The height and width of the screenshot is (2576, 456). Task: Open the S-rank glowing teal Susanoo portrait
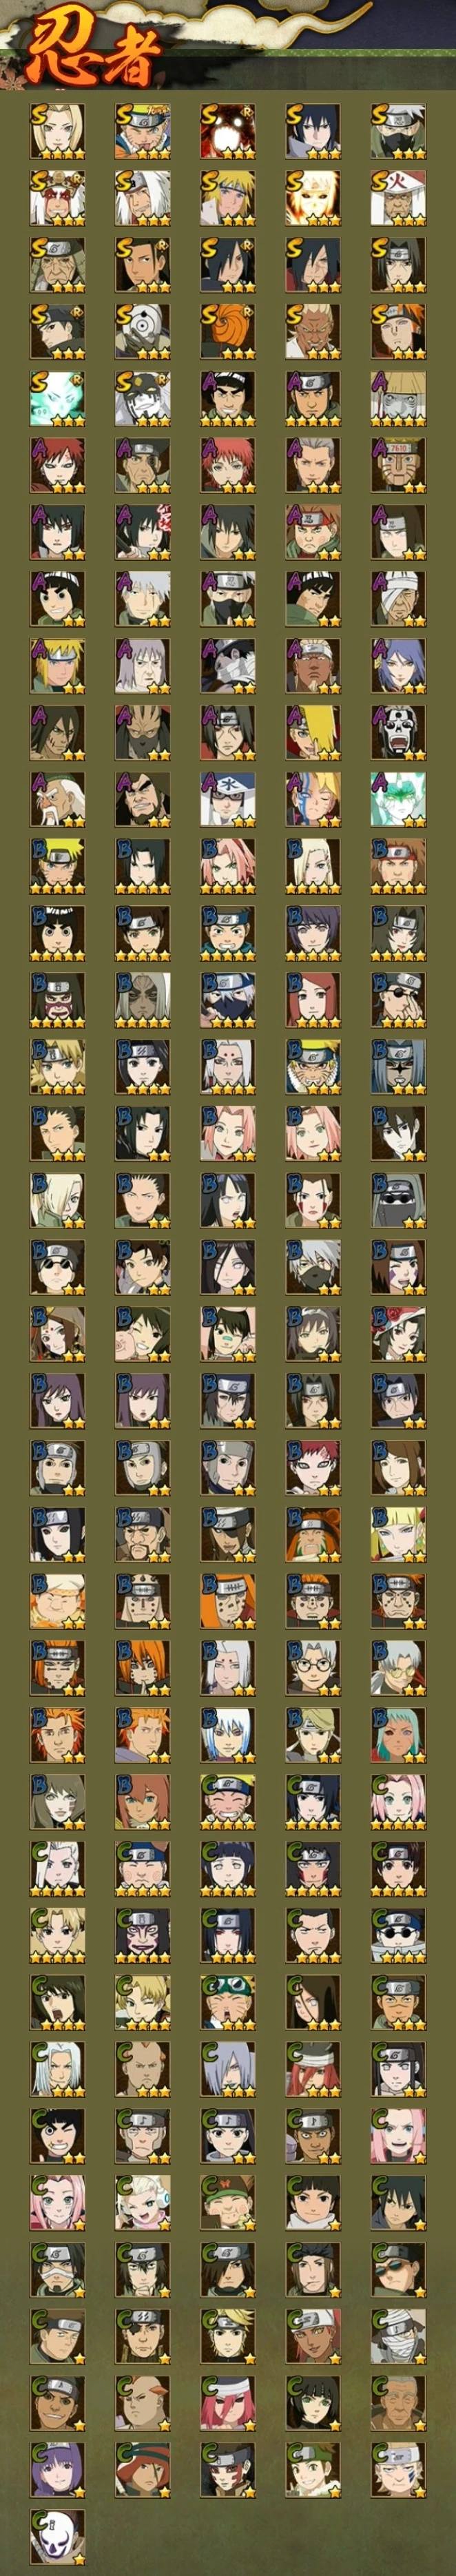tap(57, 398)
